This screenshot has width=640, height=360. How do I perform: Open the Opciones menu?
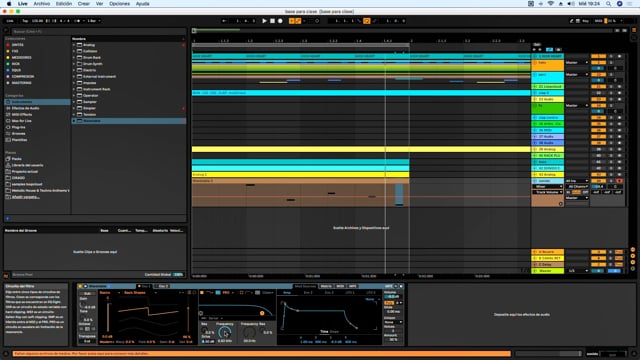[119, 4]
